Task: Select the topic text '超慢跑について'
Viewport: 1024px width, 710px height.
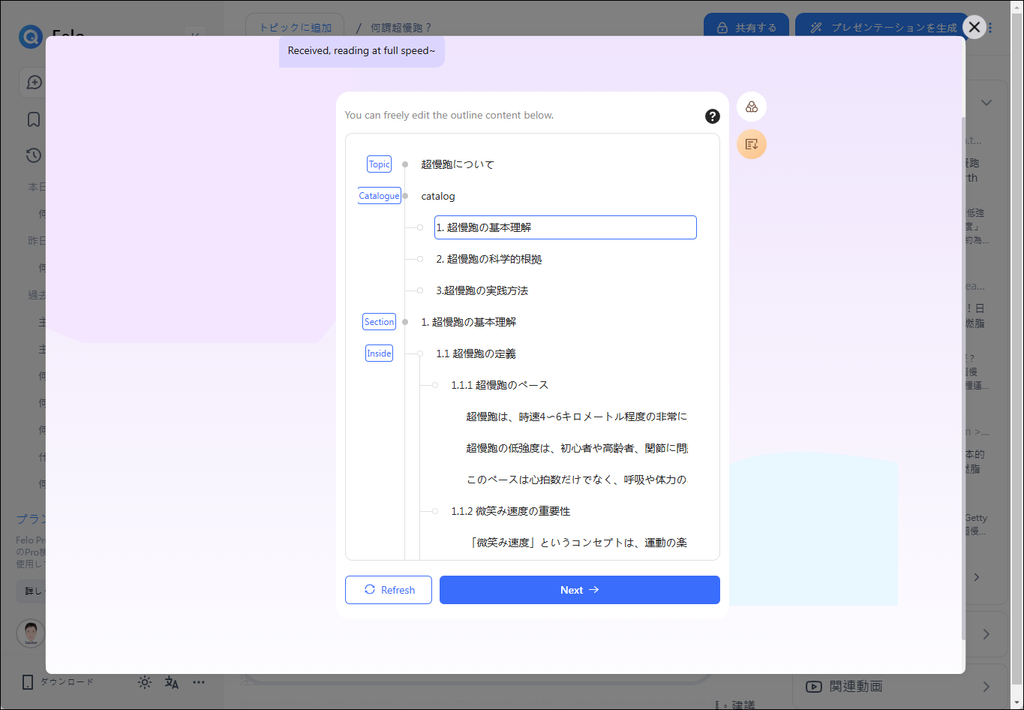Action: 457,165
